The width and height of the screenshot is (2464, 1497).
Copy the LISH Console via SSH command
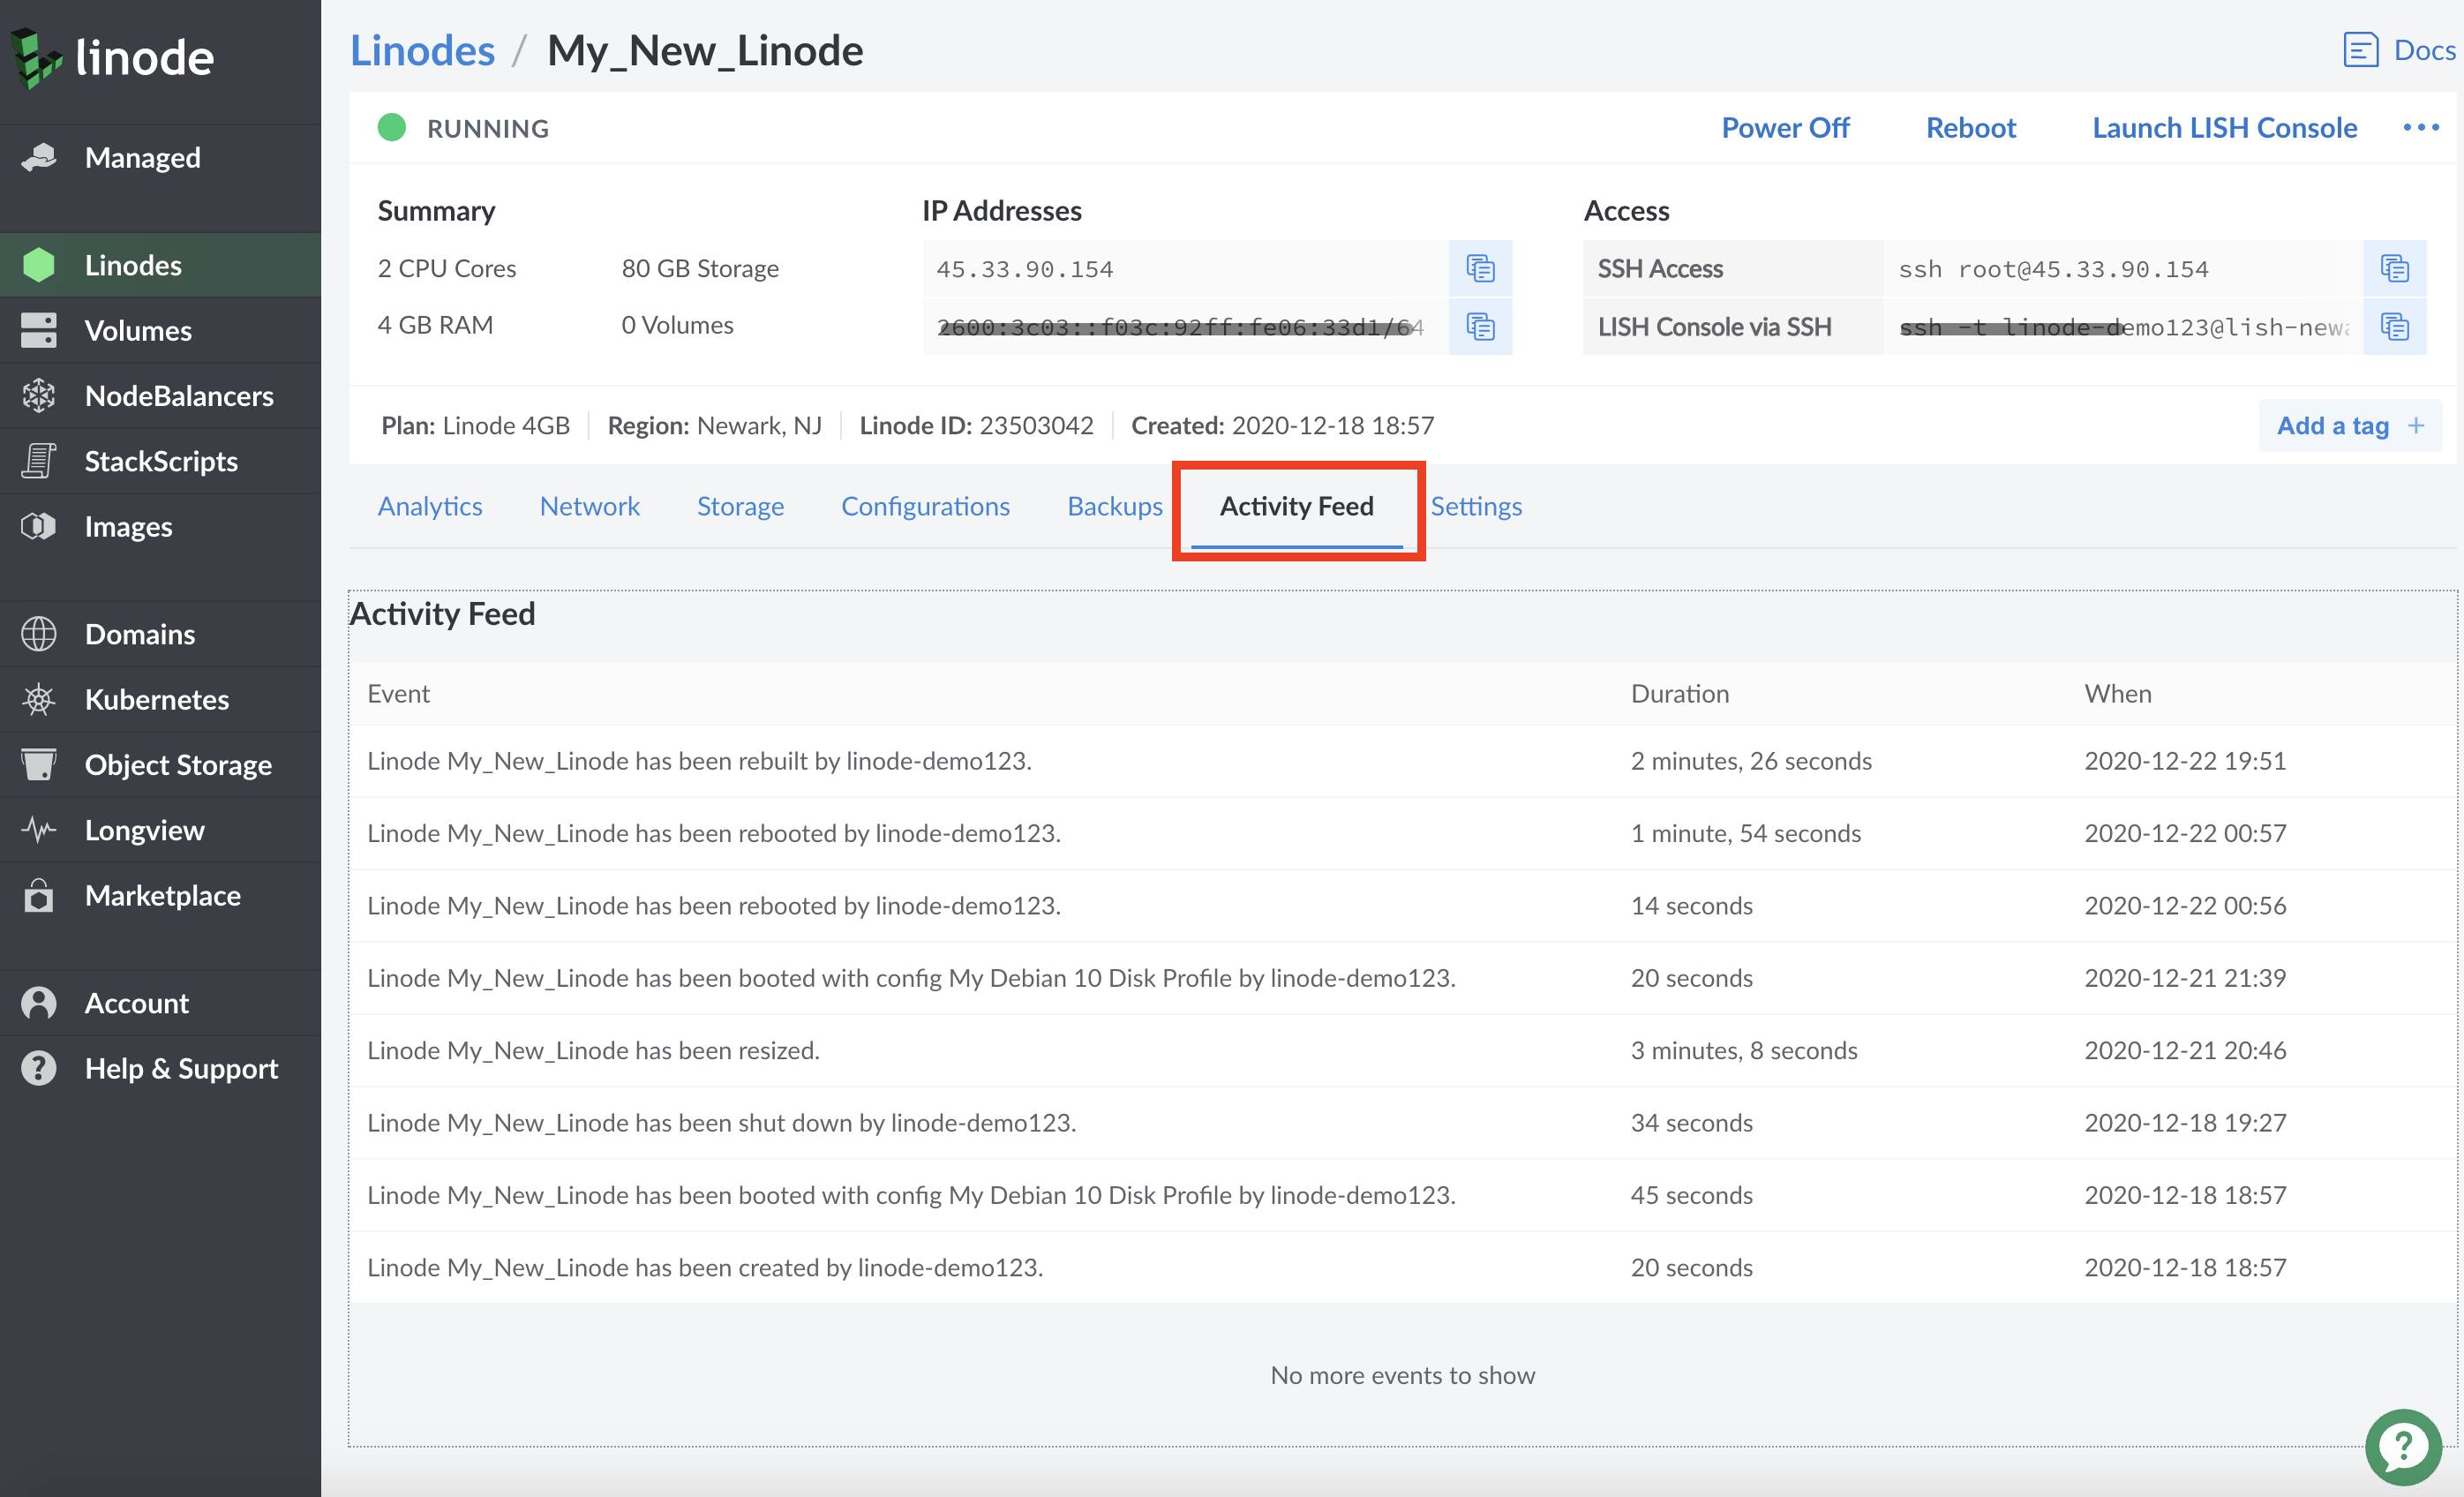[2394, 326]
